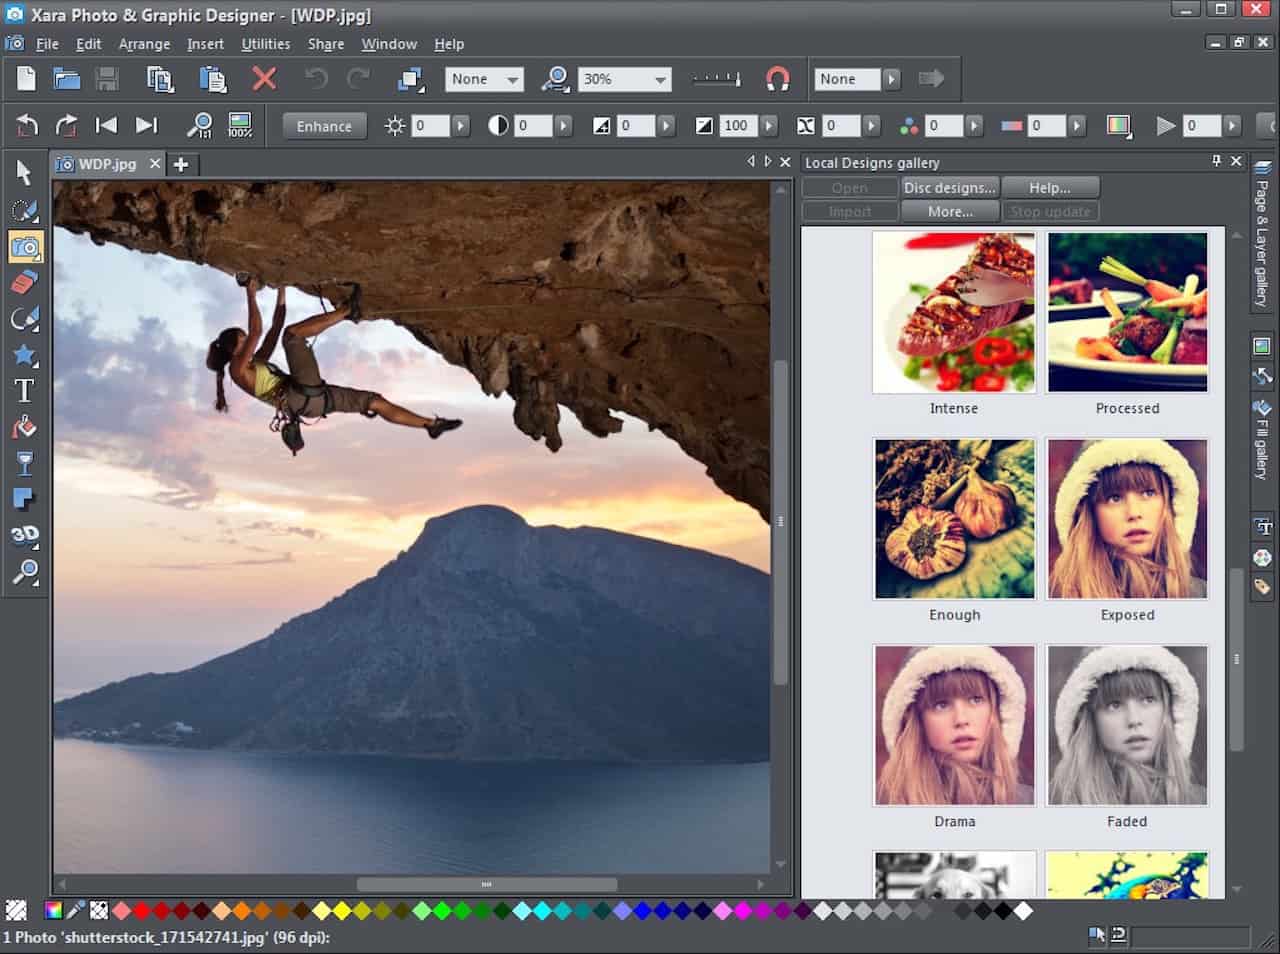Click the canvas horizontal scrollbar thumb
Screen dimensions: 1280x954
(x=487, y=884)
